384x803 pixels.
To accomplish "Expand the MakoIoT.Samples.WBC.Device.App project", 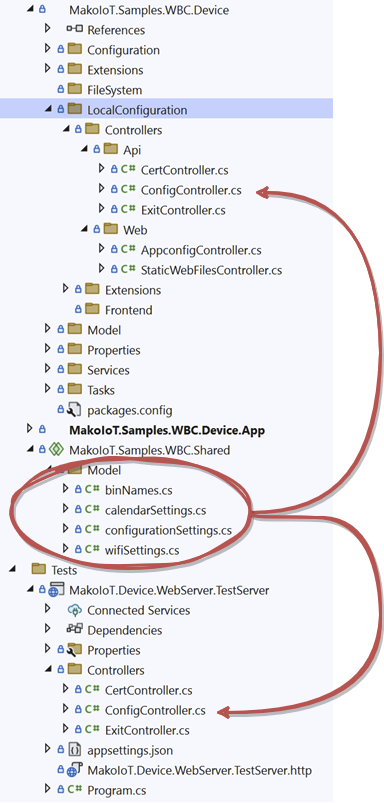I will coord(30,429).
